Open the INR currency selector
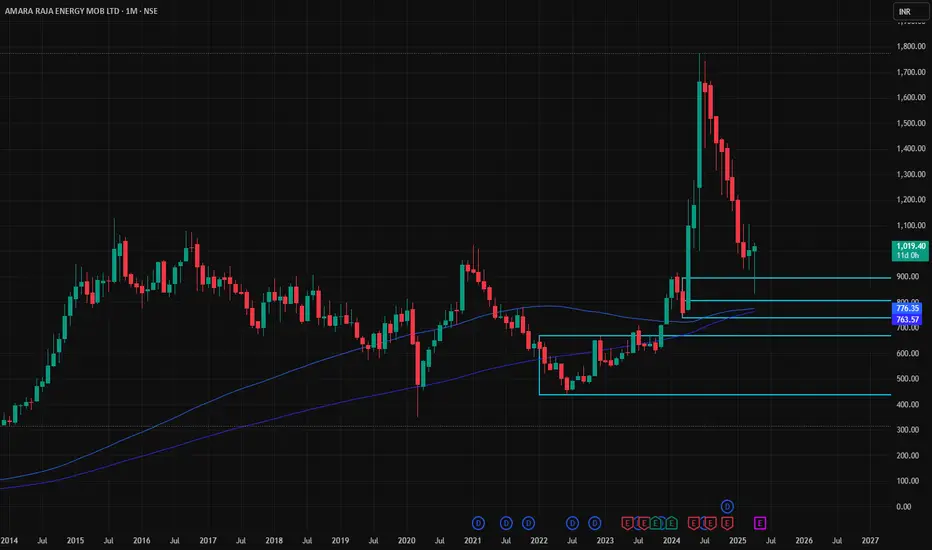The height and width of the screenshot is (550, 932). coord(909,11)
